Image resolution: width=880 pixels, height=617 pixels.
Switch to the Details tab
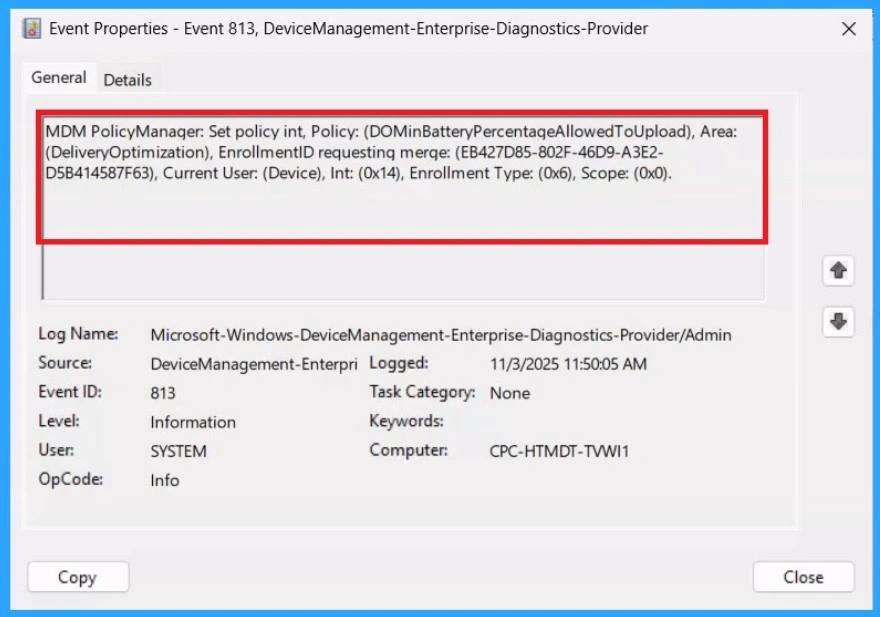click(x=127, y=78)
